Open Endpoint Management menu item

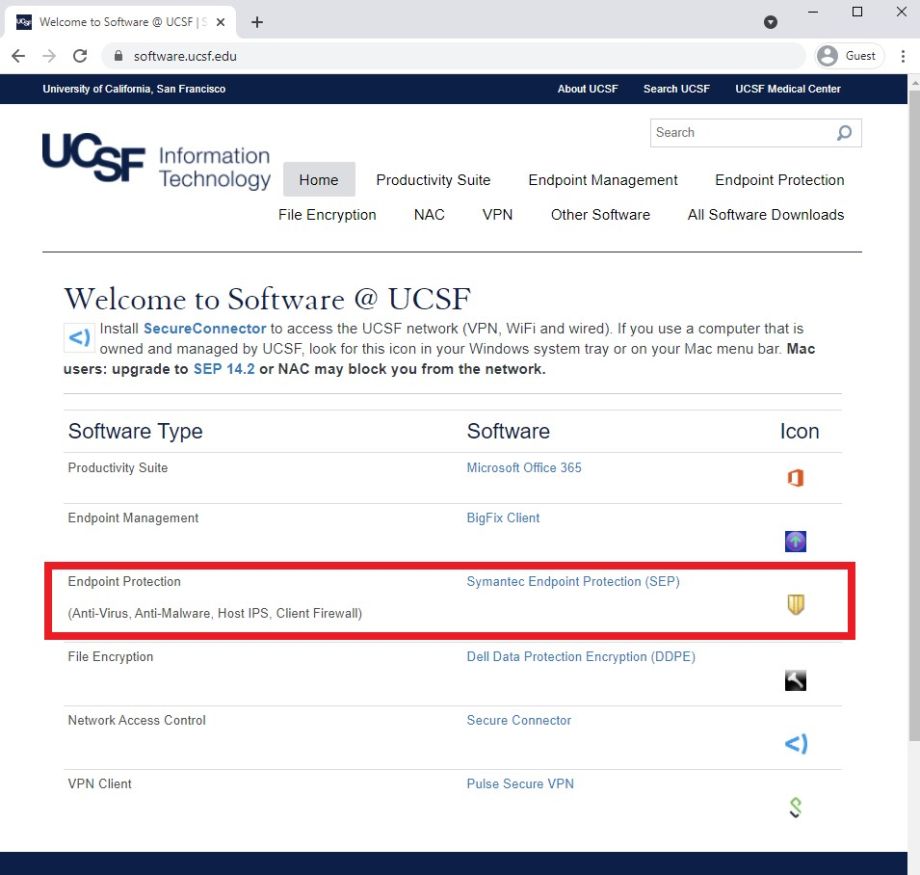(x=603, y=180)
